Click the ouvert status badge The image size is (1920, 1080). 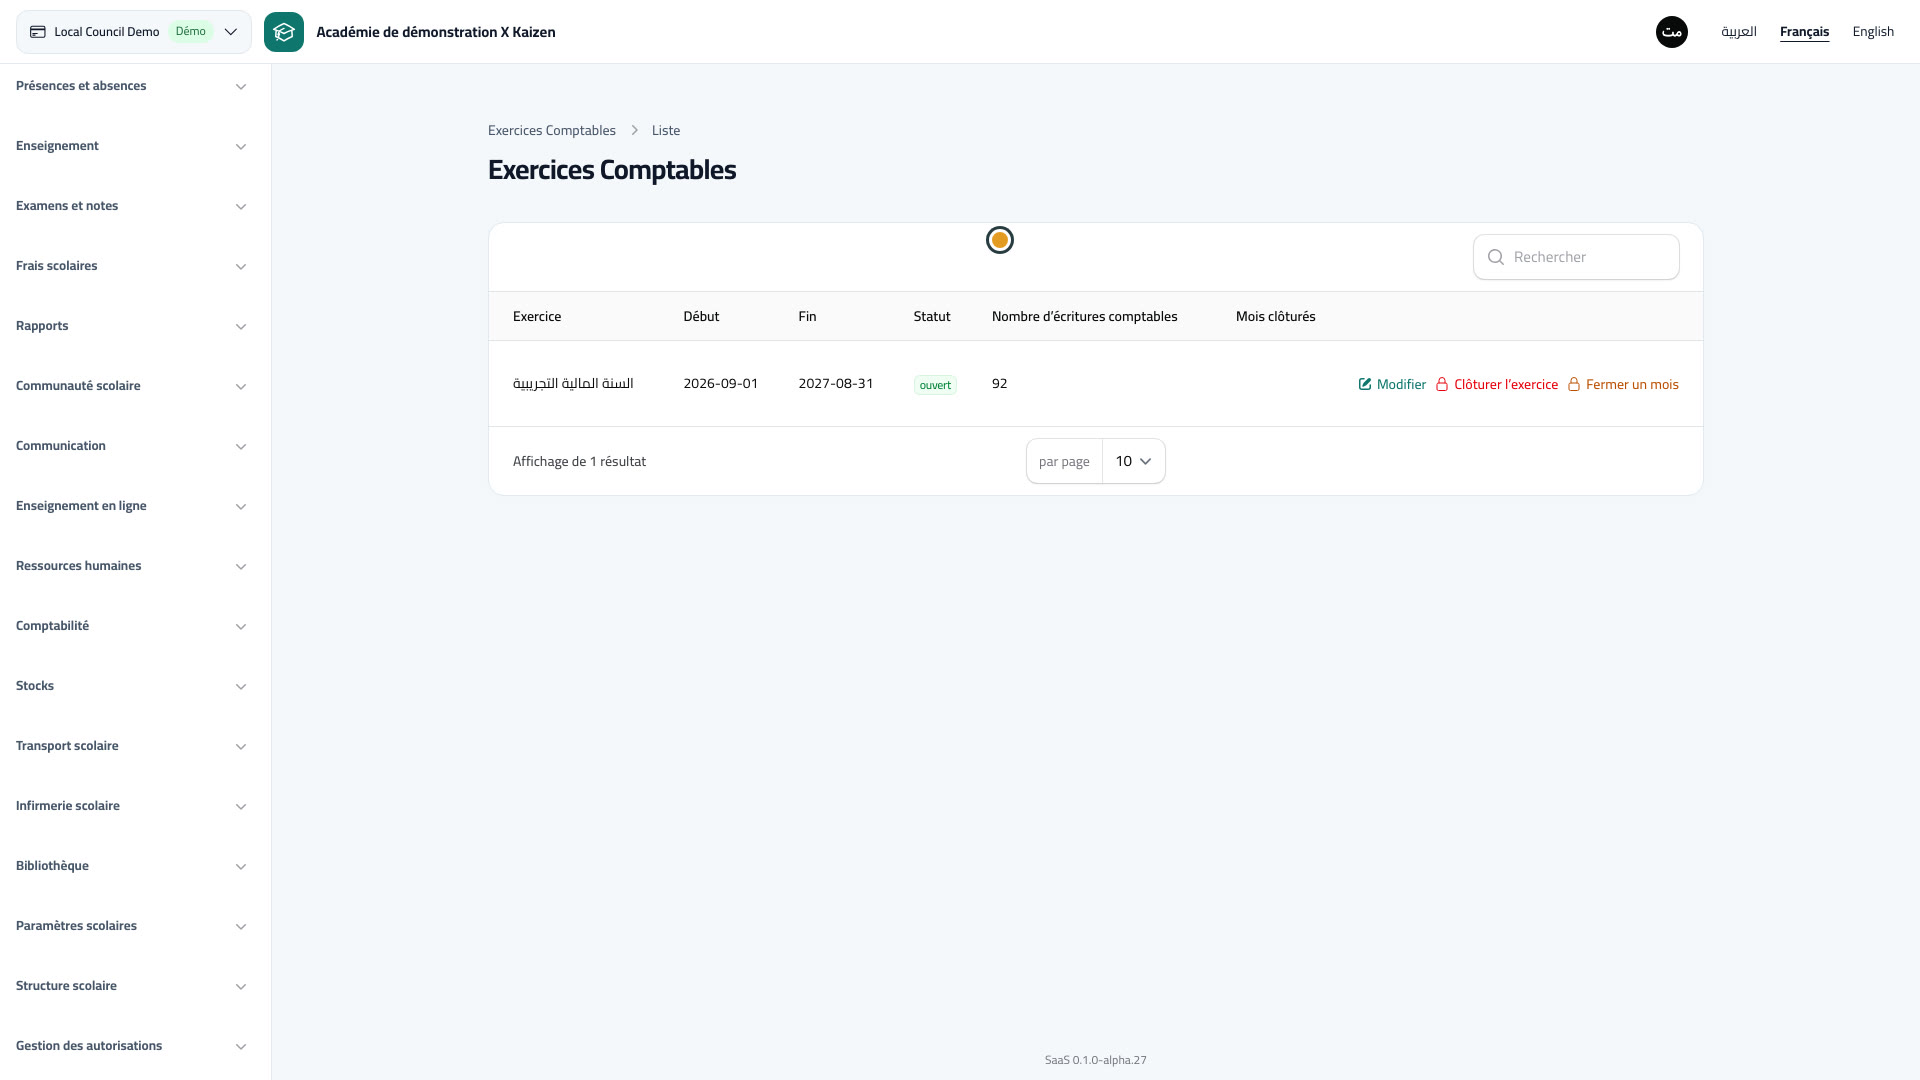(935, 385)
